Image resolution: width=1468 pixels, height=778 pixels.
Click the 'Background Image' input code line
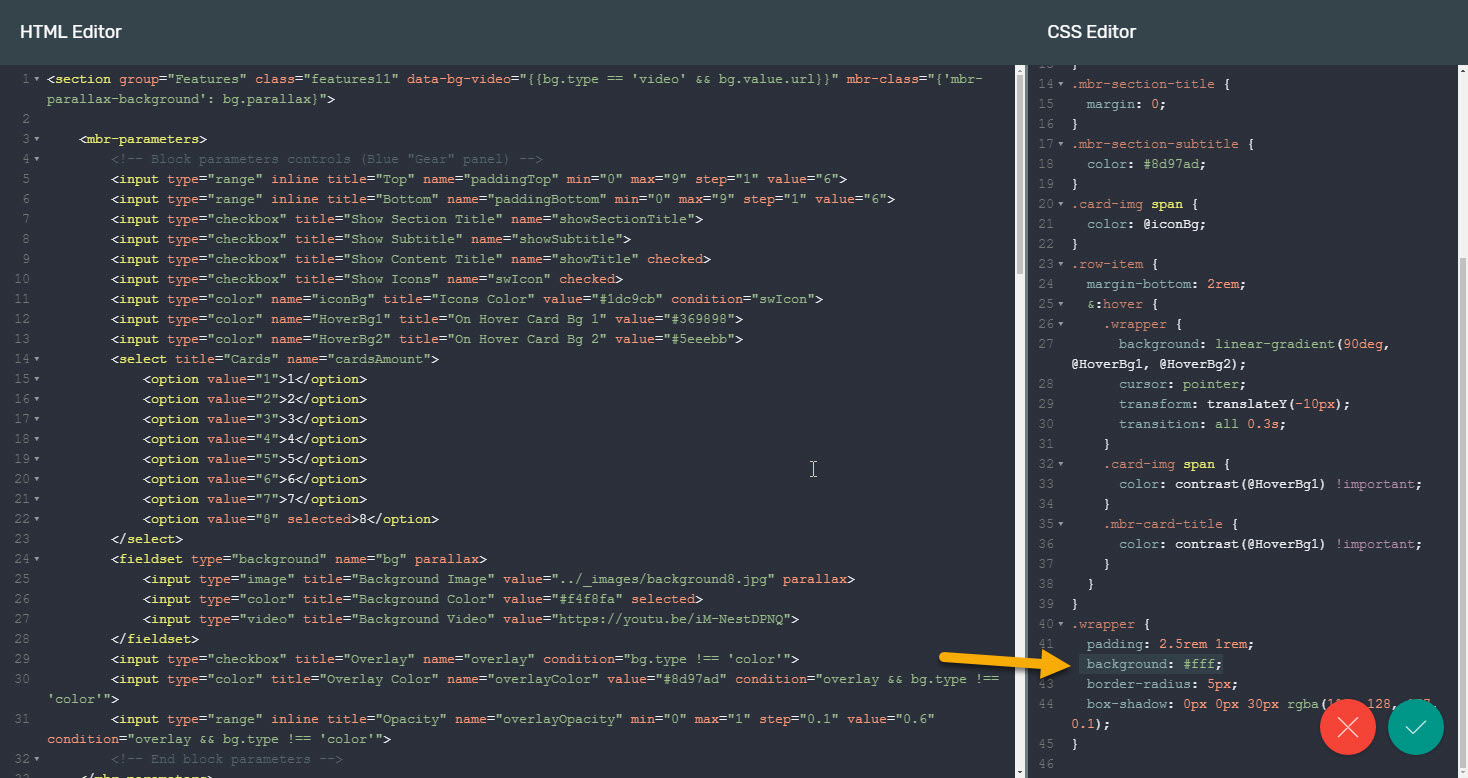[499, 579]
